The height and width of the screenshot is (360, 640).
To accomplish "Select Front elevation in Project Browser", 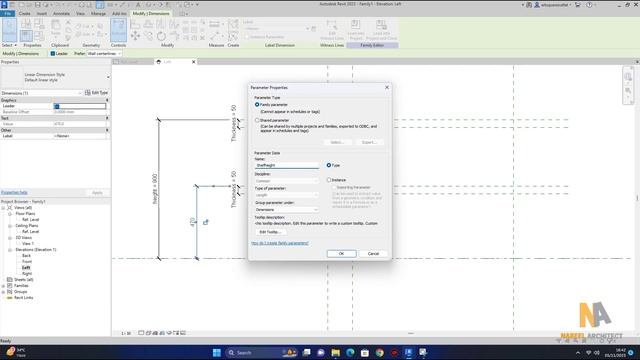I will [27, 262].
